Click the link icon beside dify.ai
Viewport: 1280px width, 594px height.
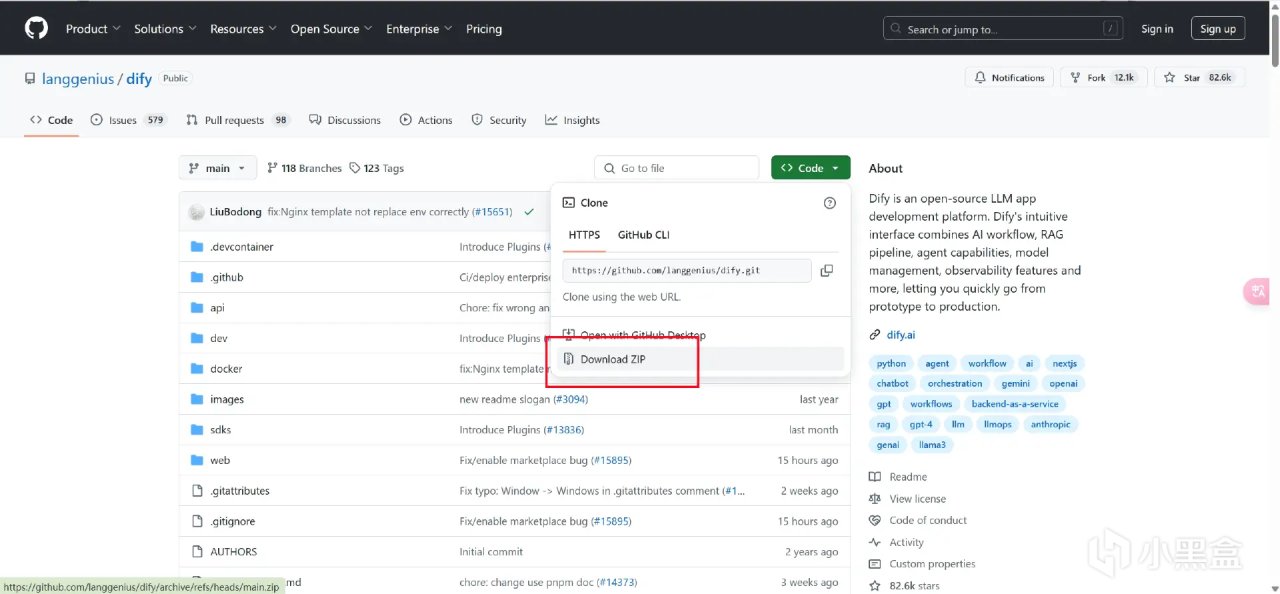click(x=875, y=335)
